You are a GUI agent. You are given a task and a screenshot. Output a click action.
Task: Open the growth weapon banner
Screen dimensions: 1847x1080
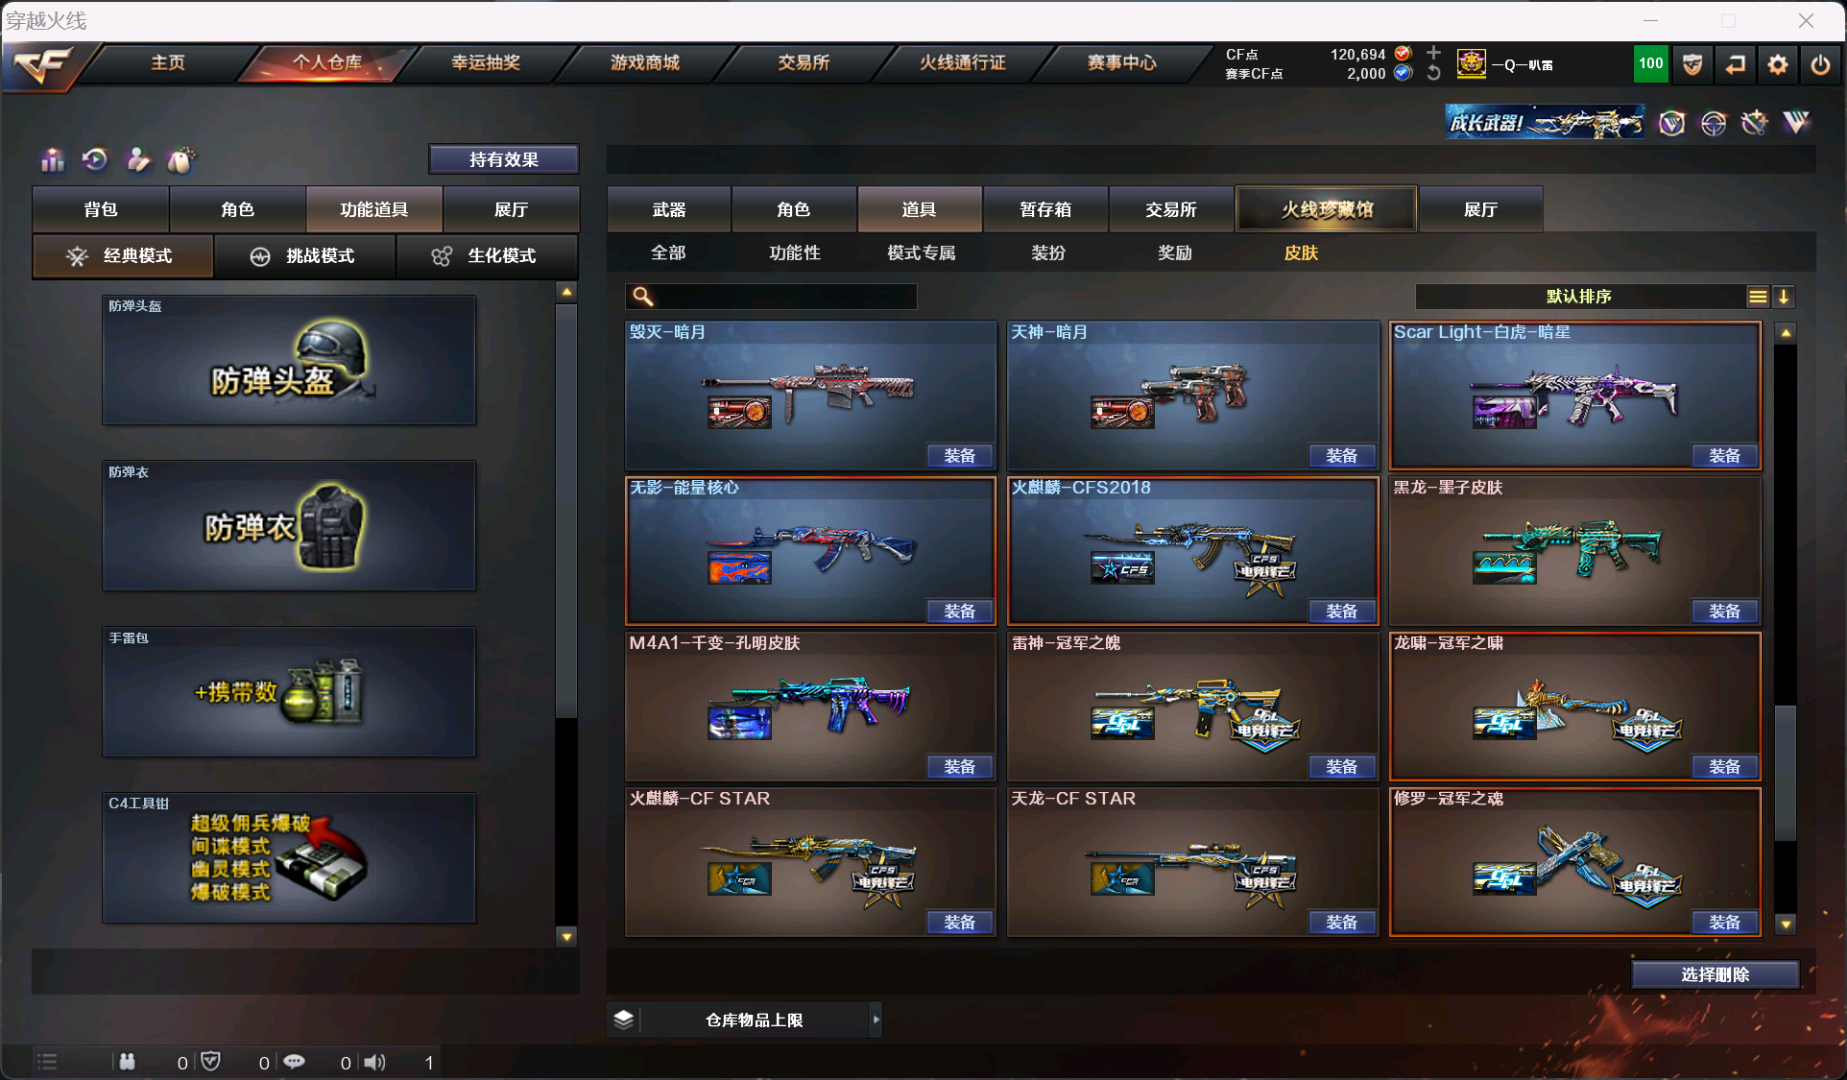click(1544, 122)
